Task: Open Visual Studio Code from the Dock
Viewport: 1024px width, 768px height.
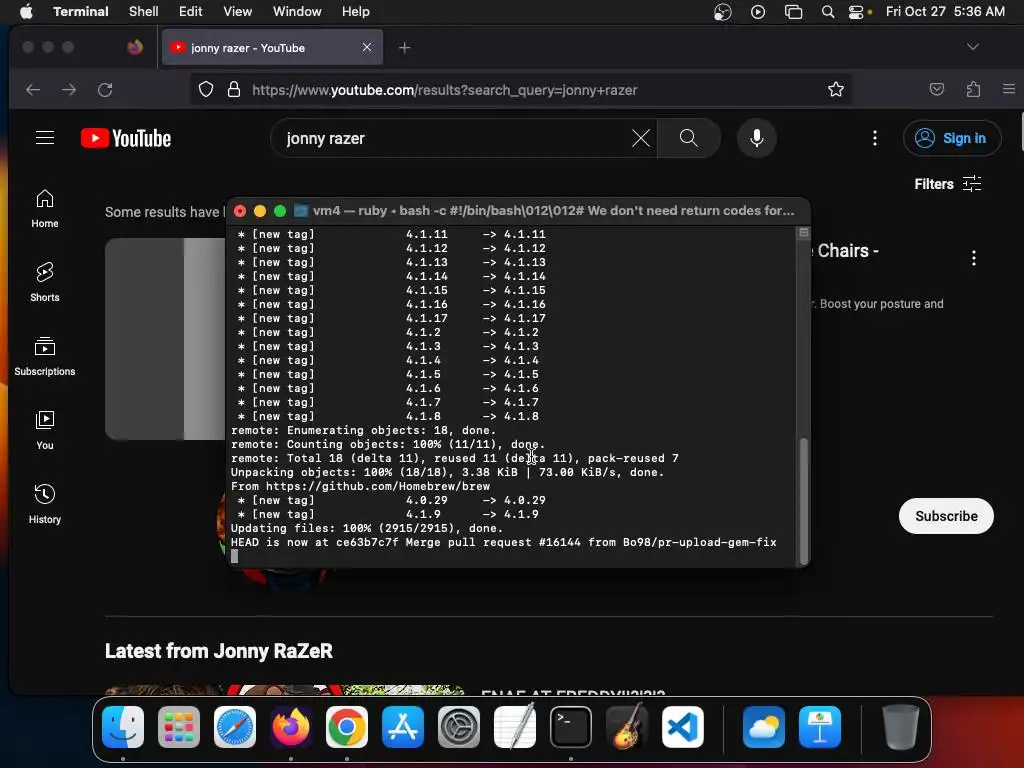Action: click(x=682, y=727)
